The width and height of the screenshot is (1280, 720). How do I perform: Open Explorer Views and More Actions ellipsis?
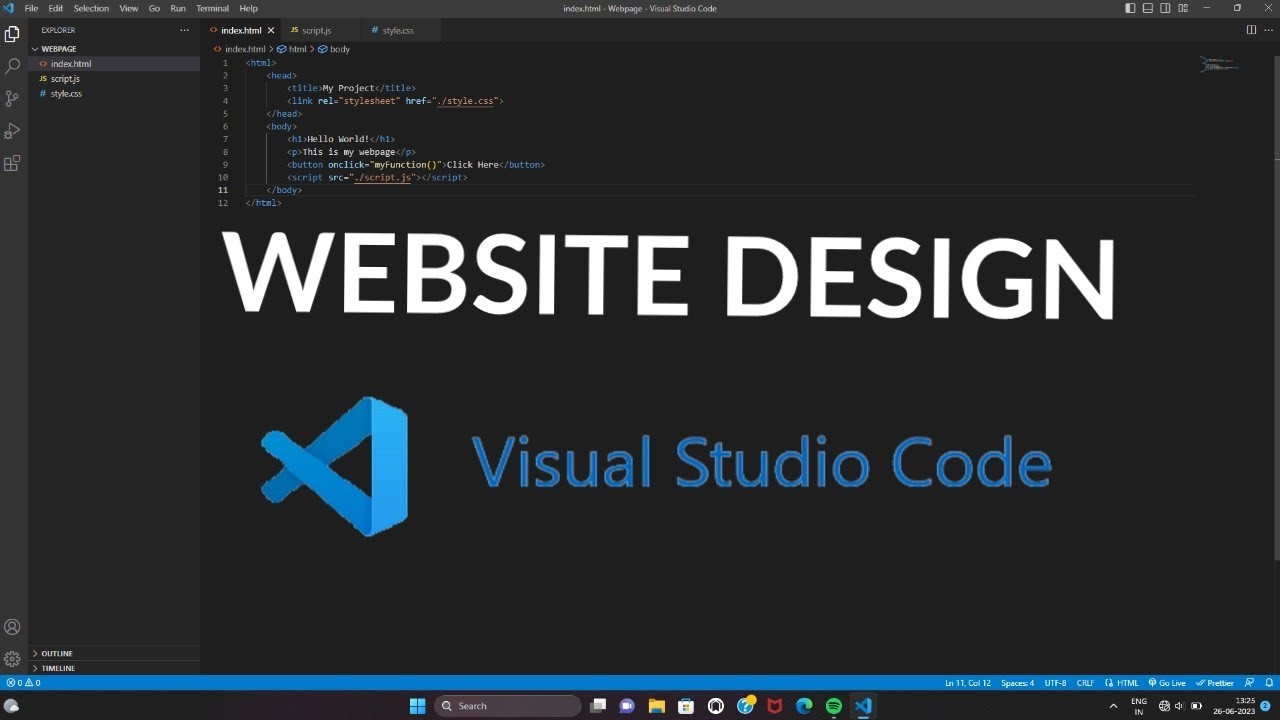click(x=184, y=30)
